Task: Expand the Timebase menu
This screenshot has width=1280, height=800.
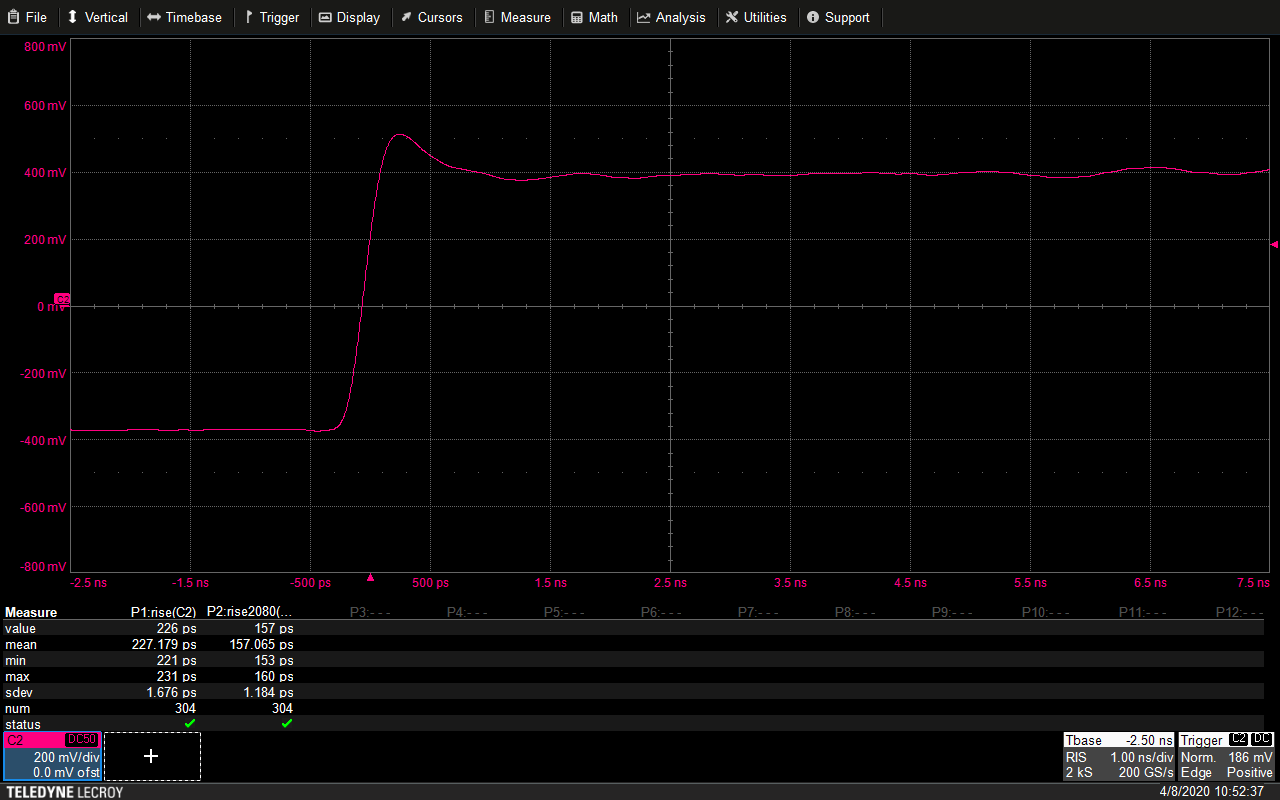Action: click(x=184, y=17)
